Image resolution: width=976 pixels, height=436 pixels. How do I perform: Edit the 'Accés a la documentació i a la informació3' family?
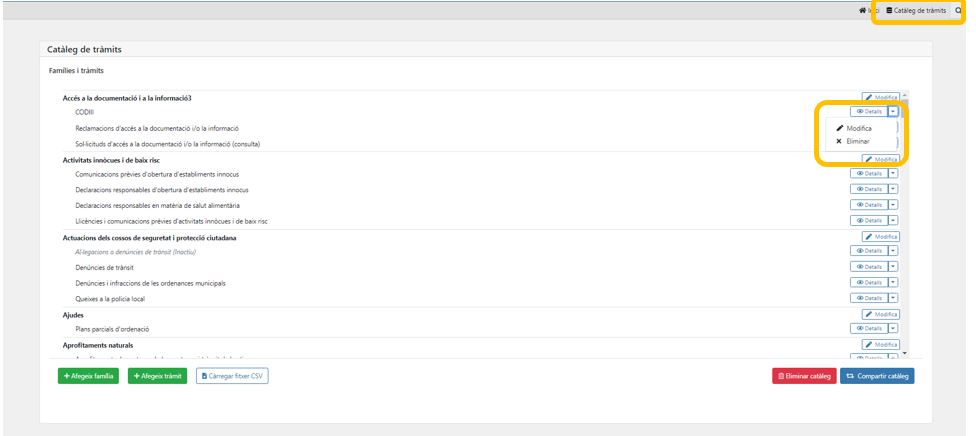coord(881,97)
